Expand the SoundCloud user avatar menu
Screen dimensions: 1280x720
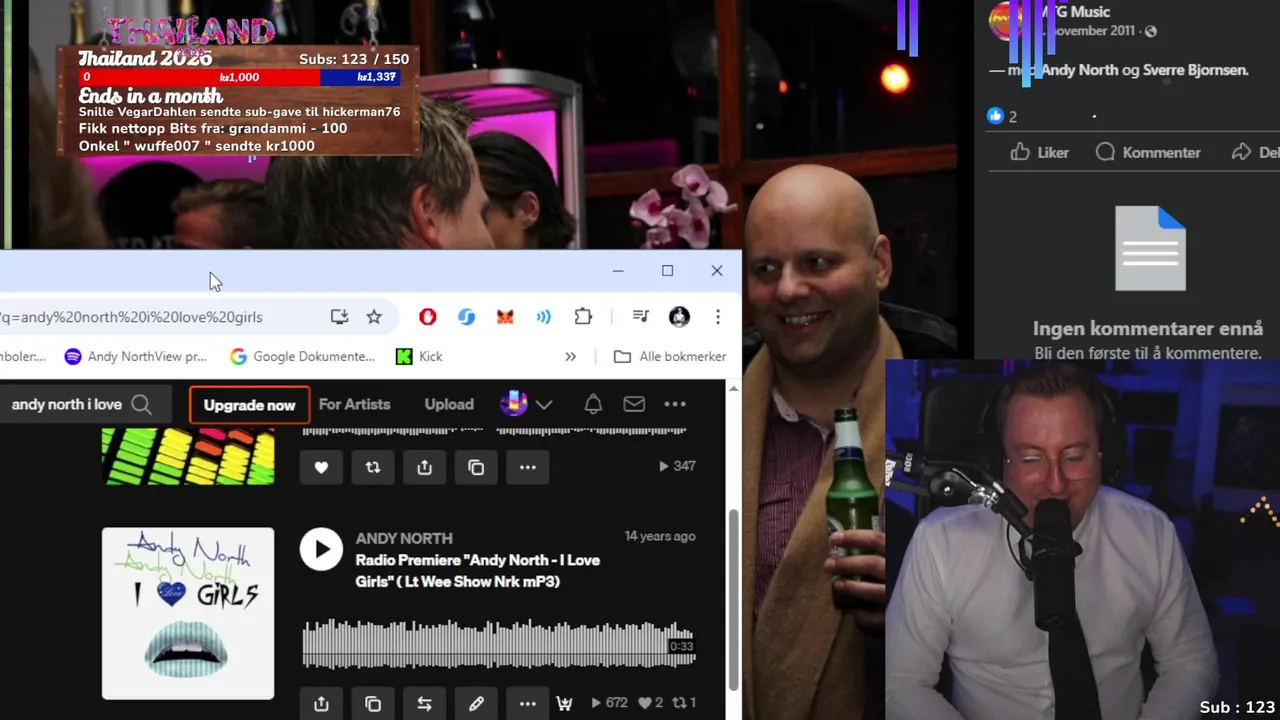click(526, 404)
